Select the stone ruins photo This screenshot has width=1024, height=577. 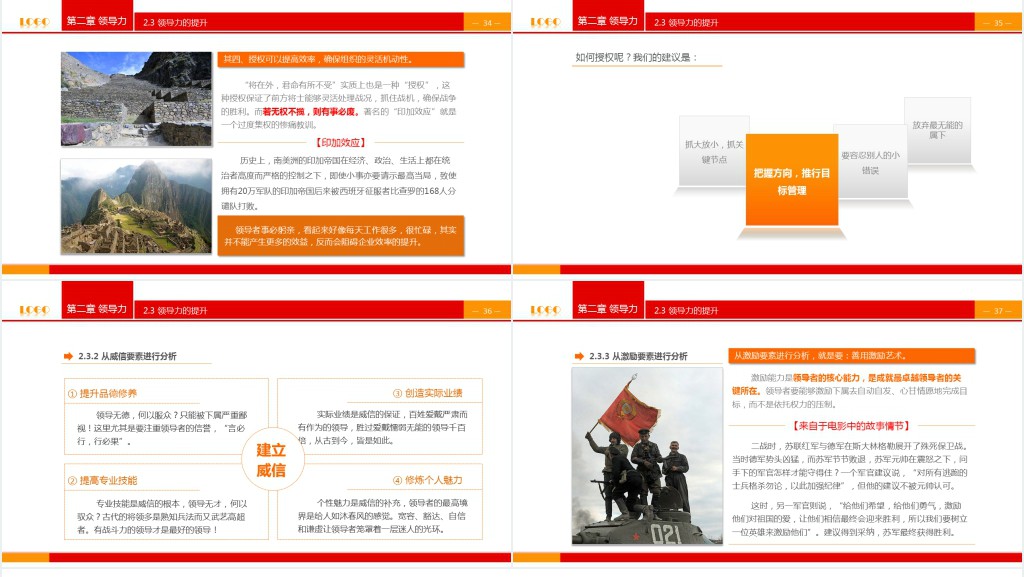click(x=136, y=99)
